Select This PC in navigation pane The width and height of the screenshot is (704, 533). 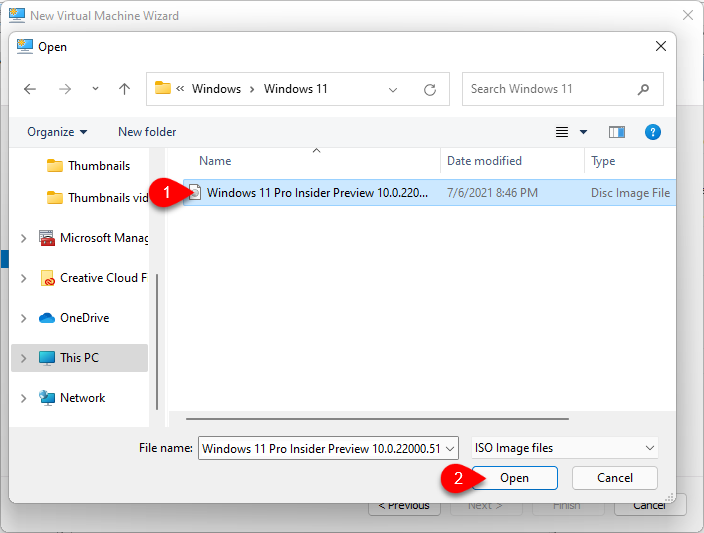(x=79, y=358)
